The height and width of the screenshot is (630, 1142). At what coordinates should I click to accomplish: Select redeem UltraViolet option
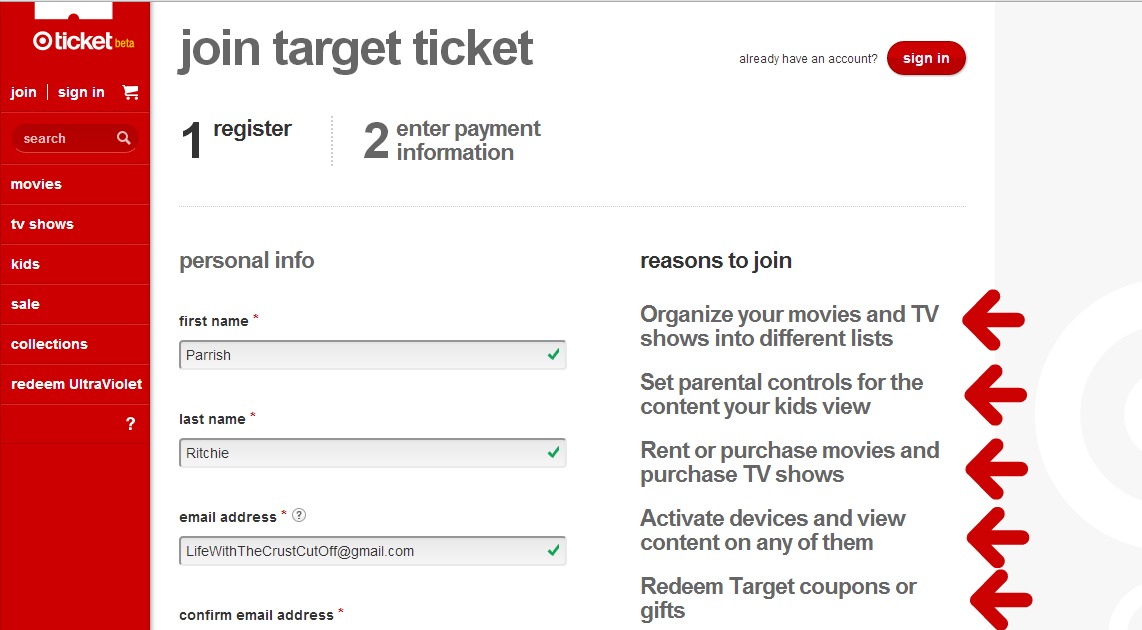click(76, 384)
